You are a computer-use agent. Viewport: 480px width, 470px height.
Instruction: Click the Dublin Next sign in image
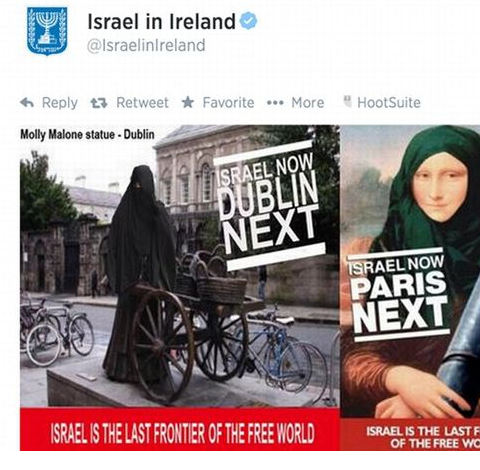click(x=269, y=205)
